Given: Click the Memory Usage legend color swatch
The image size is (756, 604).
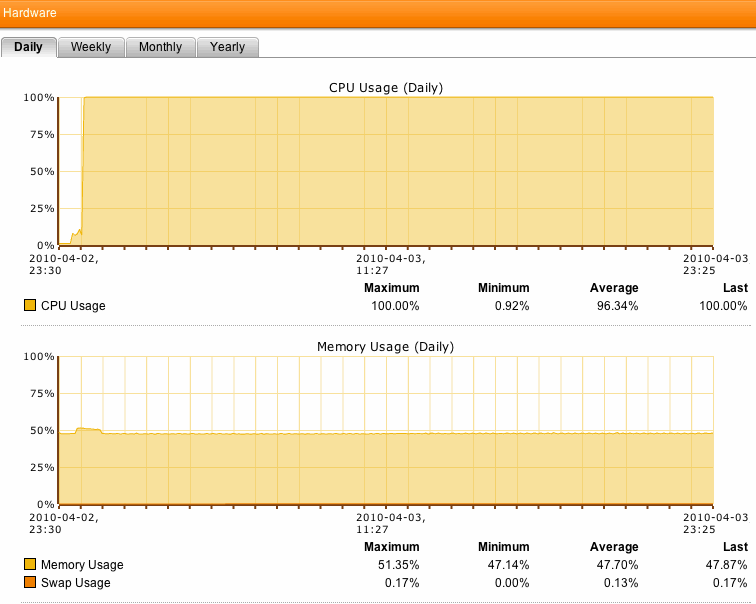Looking at the screenshot, I should click(29, 565).
